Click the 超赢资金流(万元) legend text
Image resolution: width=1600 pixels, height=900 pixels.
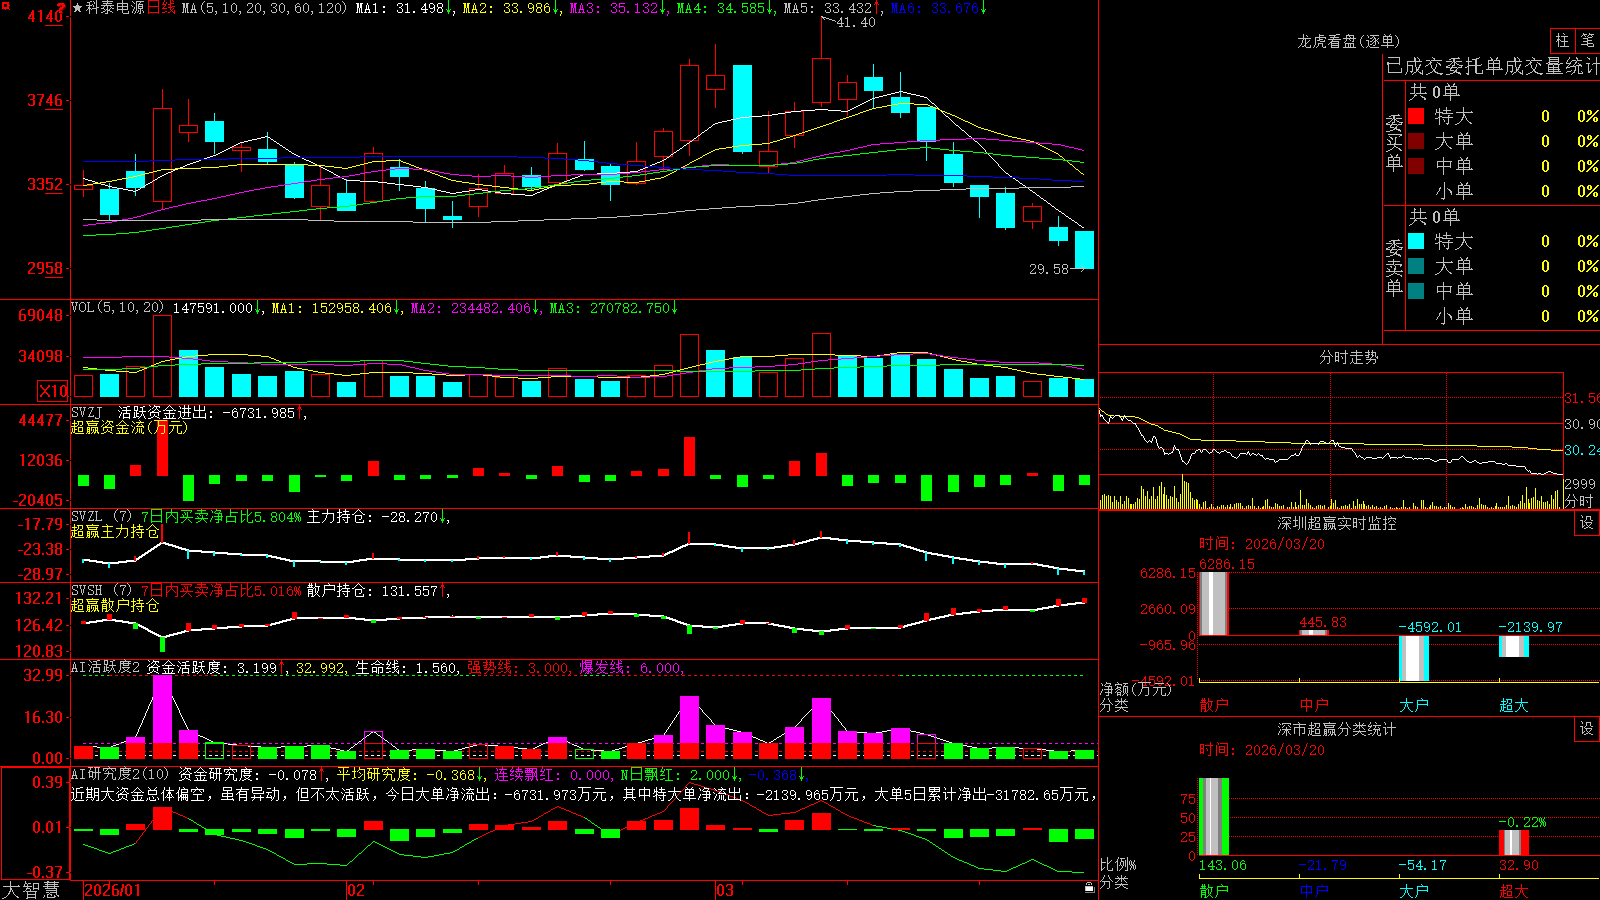click(129, 427)
